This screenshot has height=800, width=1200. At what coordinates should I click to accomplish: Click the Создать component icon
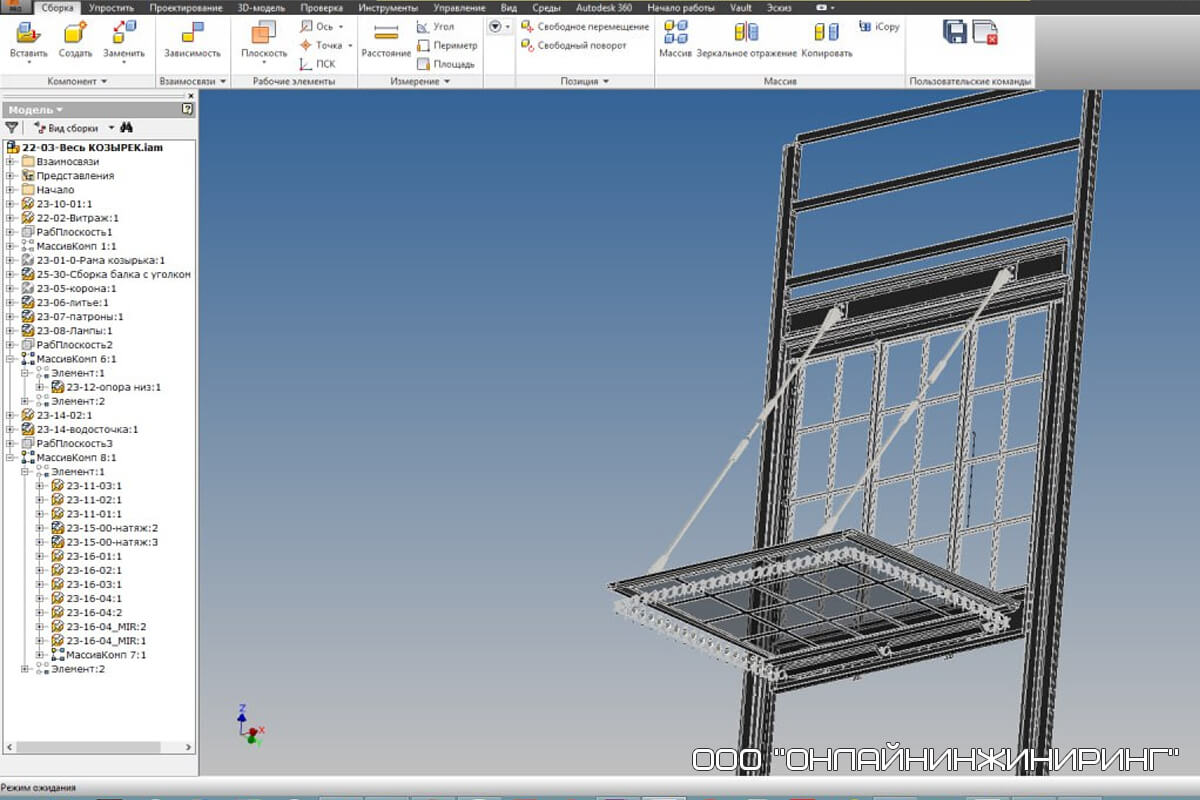[75, 33]
